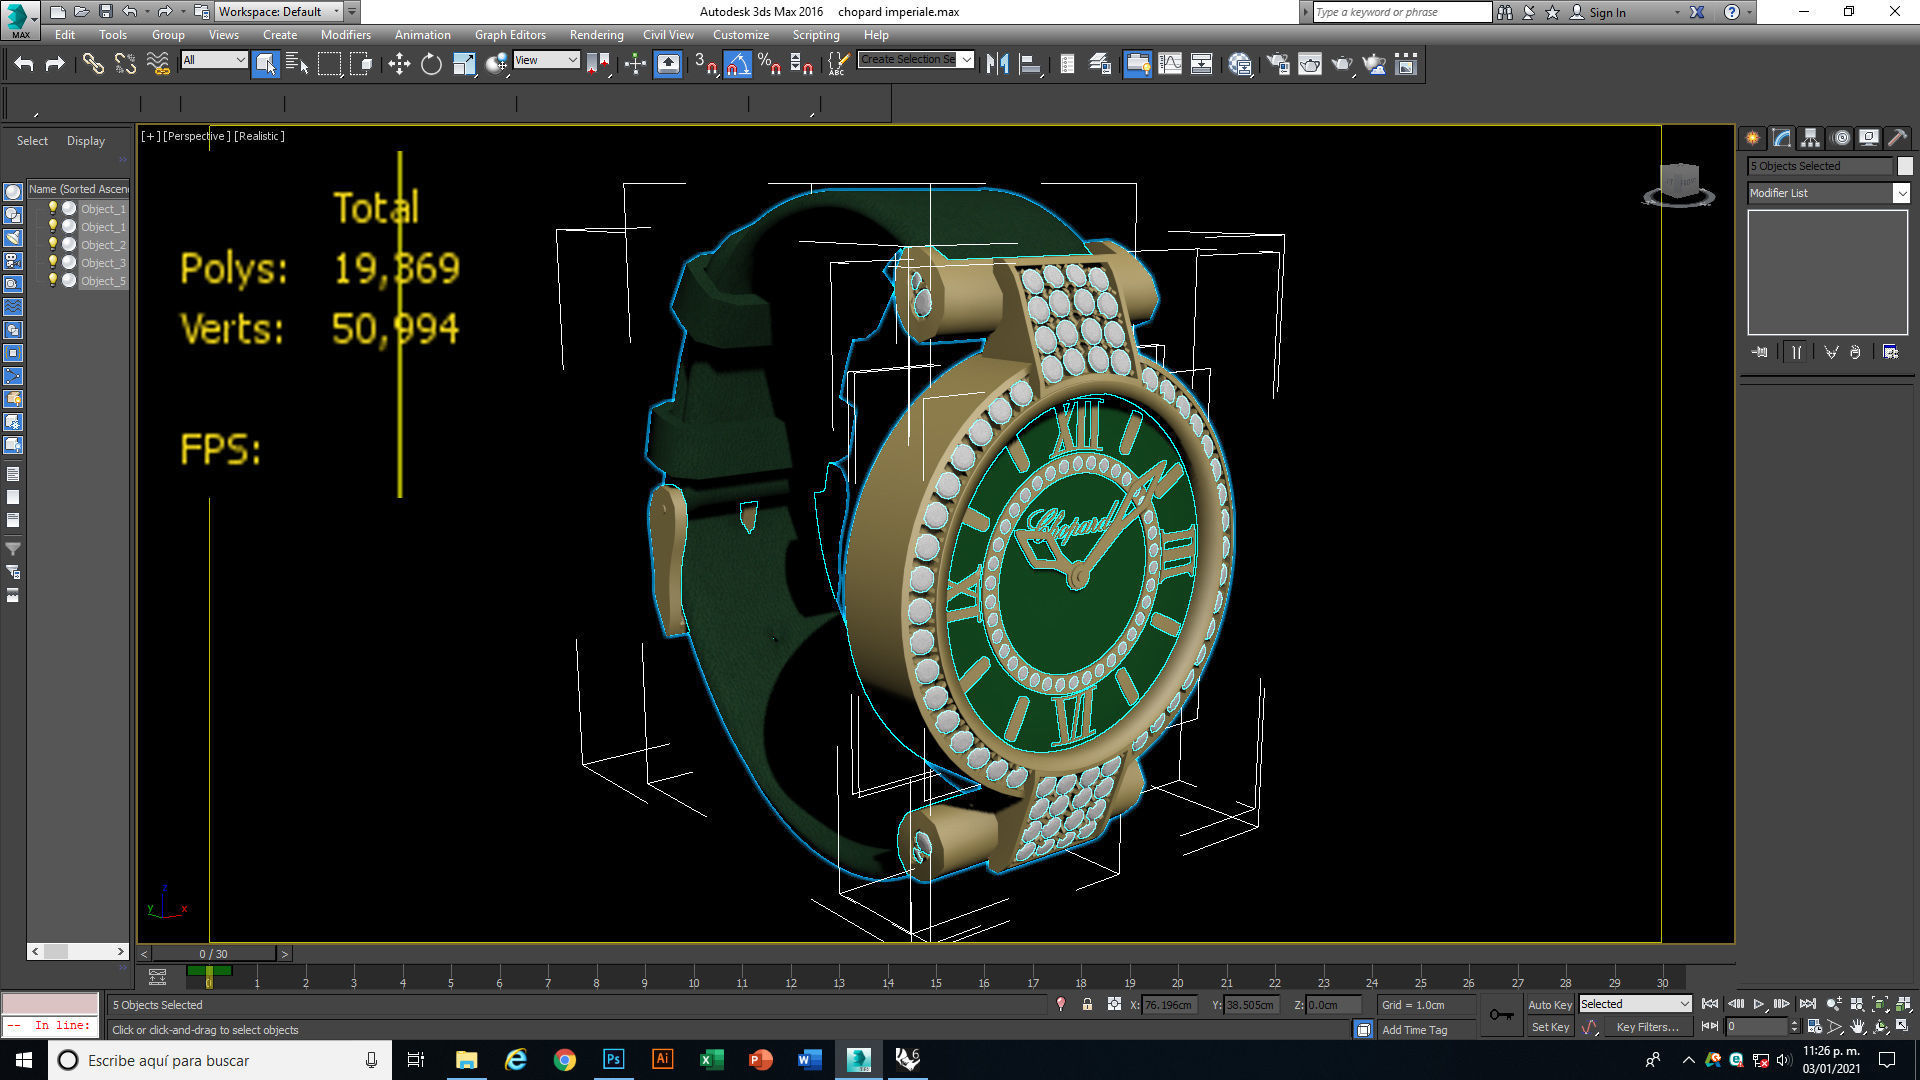Toggle Window/Crossing selection mode
The height and width of the screenshot is (1080, 1920).
(x=361, y=64)
